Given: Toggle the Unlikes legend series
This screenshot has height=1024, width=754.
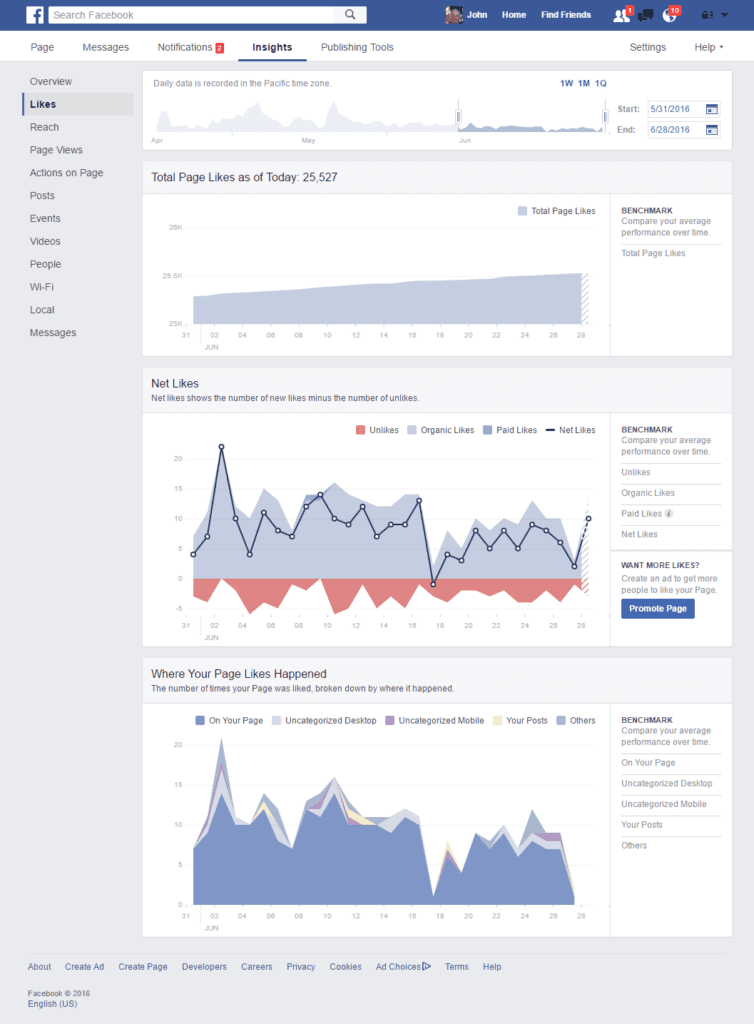Looking at the screenshot, I should coord(376,430).
